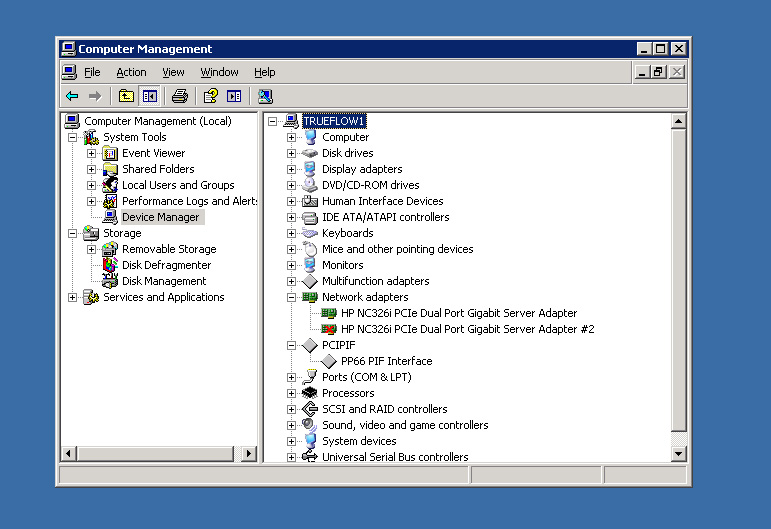Viewport: 771px width, 529px height.
Task: Open the Window menu
Action: coord(219,72)
